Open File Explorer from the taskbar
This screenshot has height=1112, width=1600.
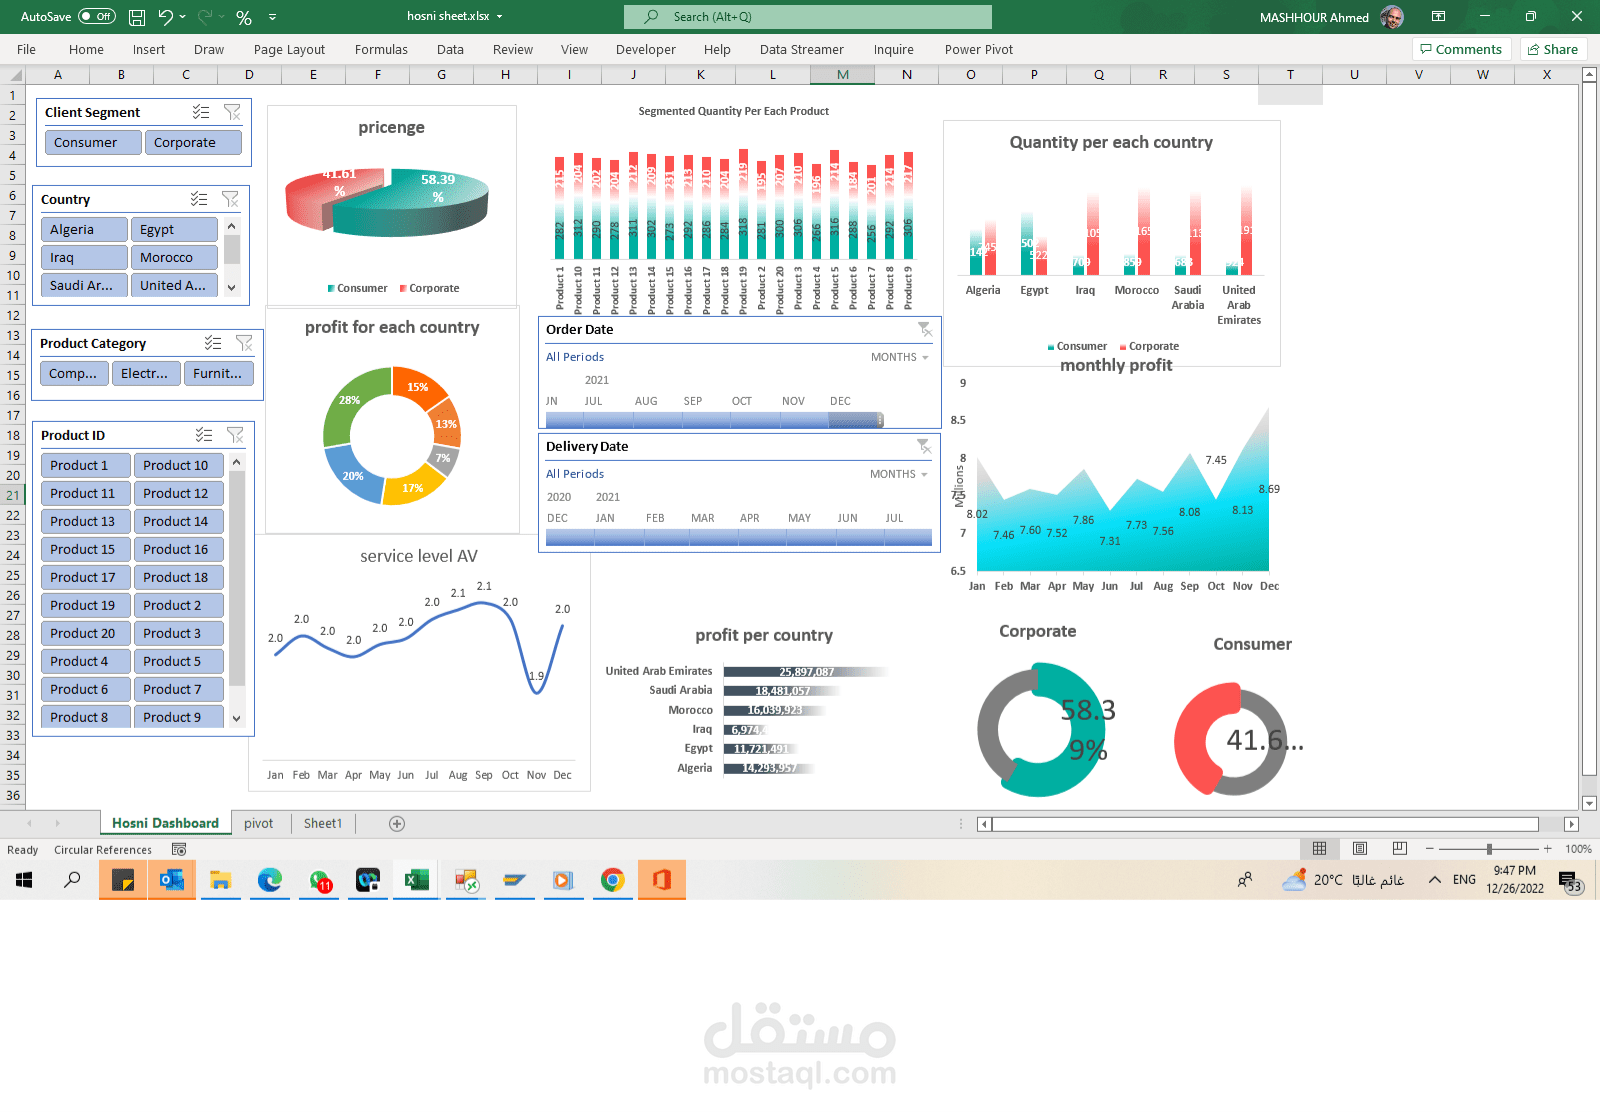coord(220,880)
